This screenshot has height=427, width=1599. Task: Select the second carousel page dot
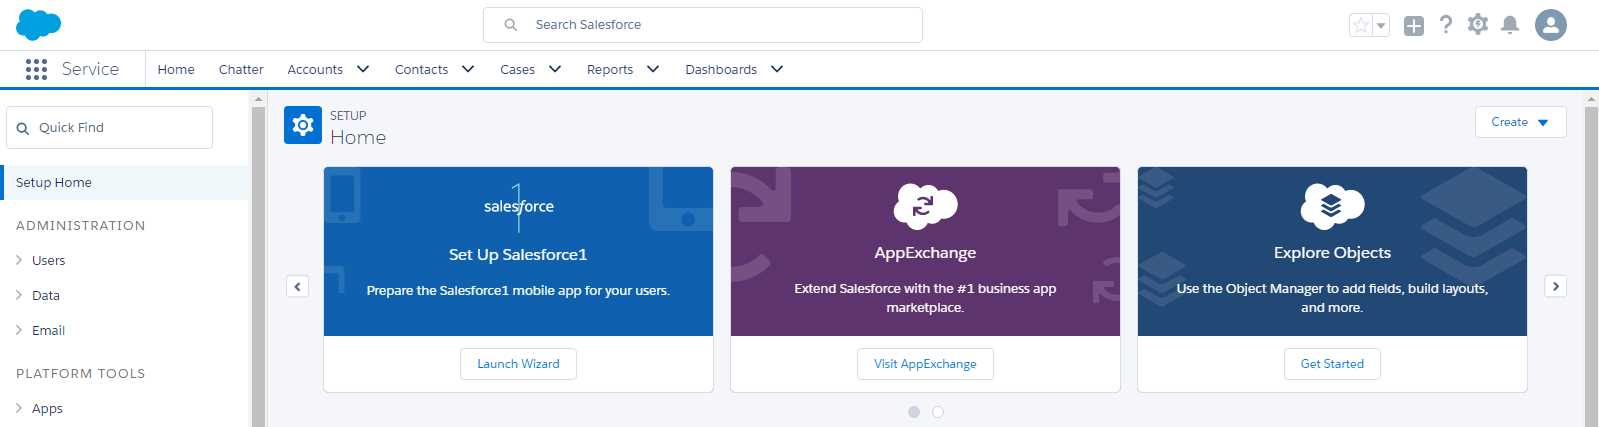coord(937,412)
